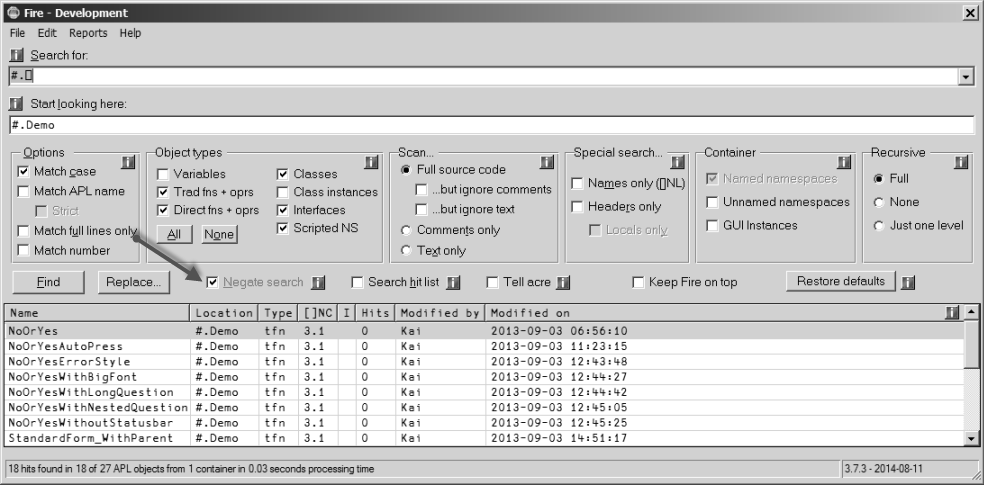Click info icon beside Search for label

pyautogui.click(x=17, y=55)
